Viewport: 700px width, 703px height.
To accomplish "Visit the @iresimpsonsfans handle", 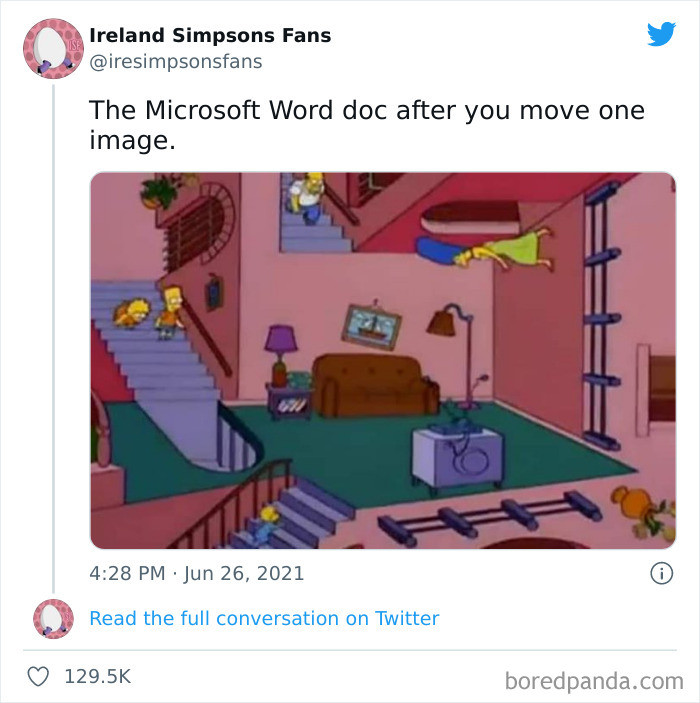I will 176,62.
